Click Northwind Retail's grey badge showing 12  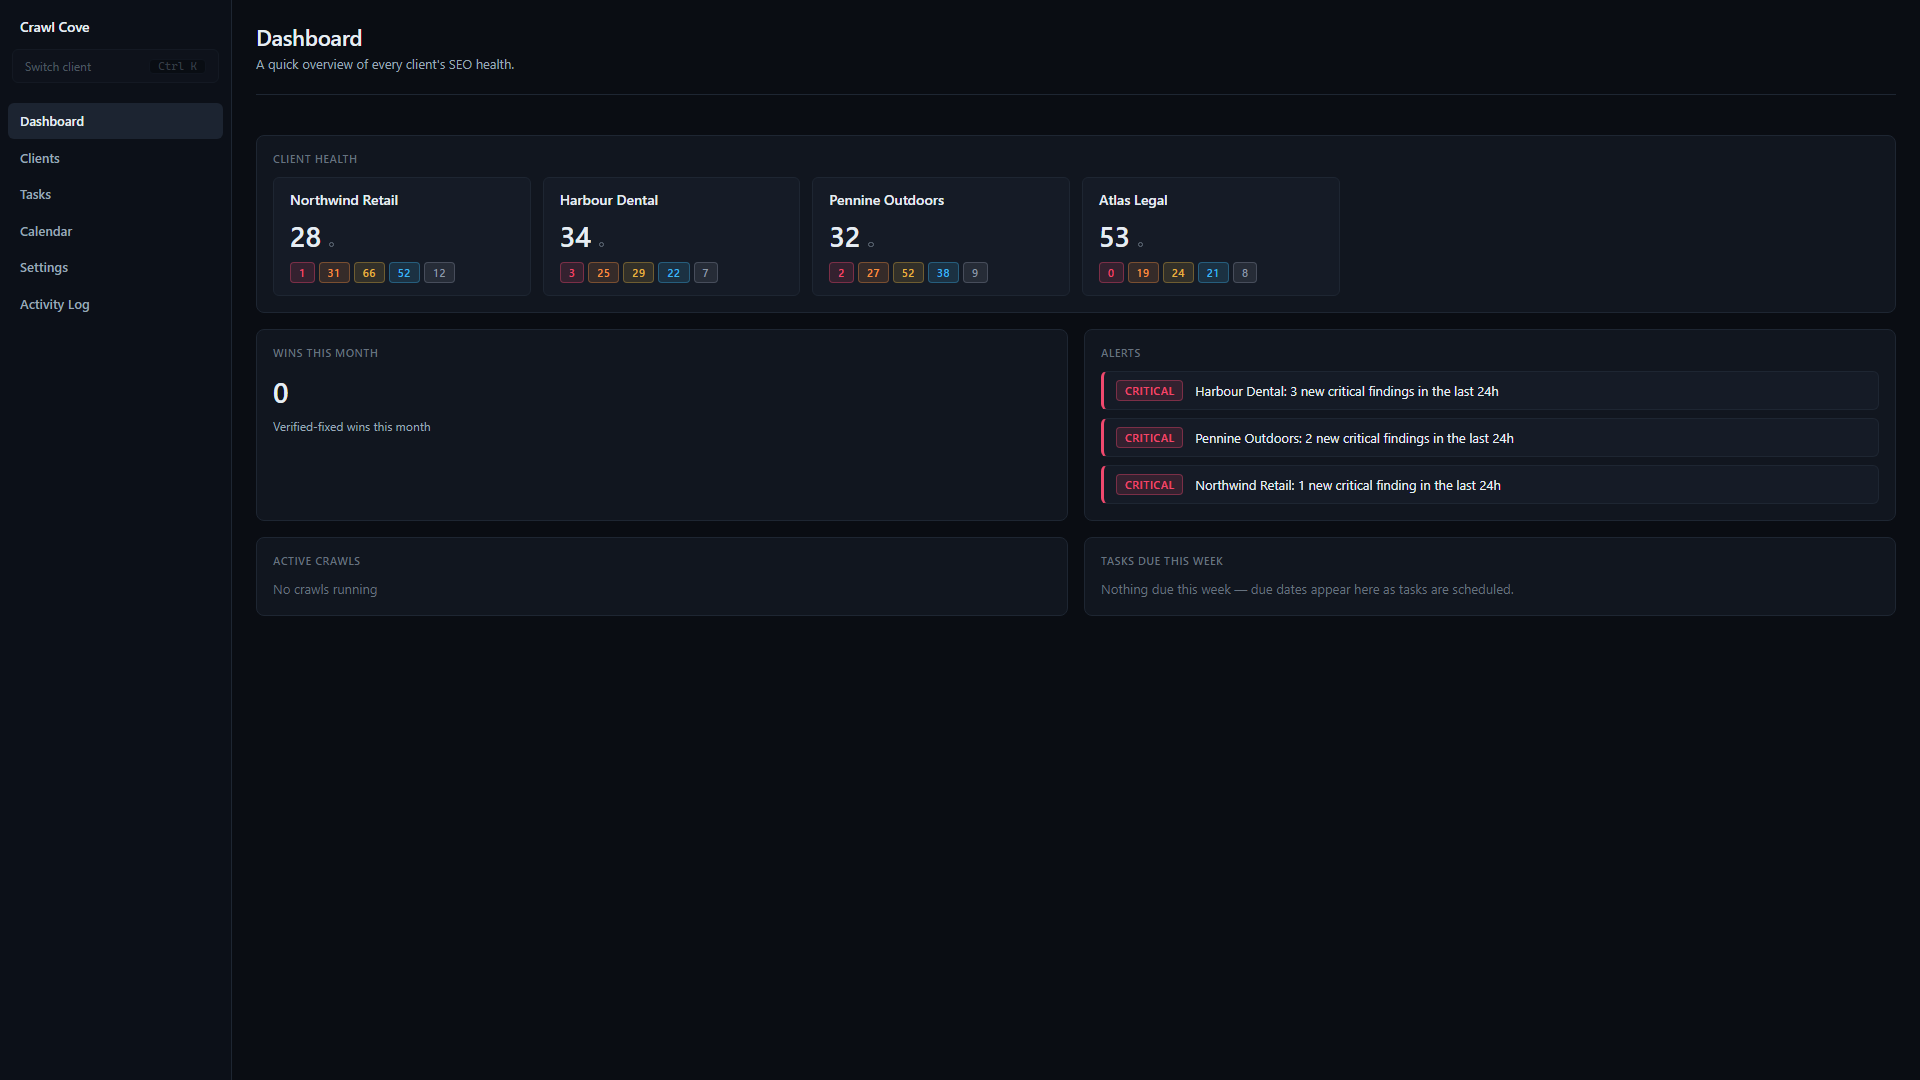tap(439, 273)
